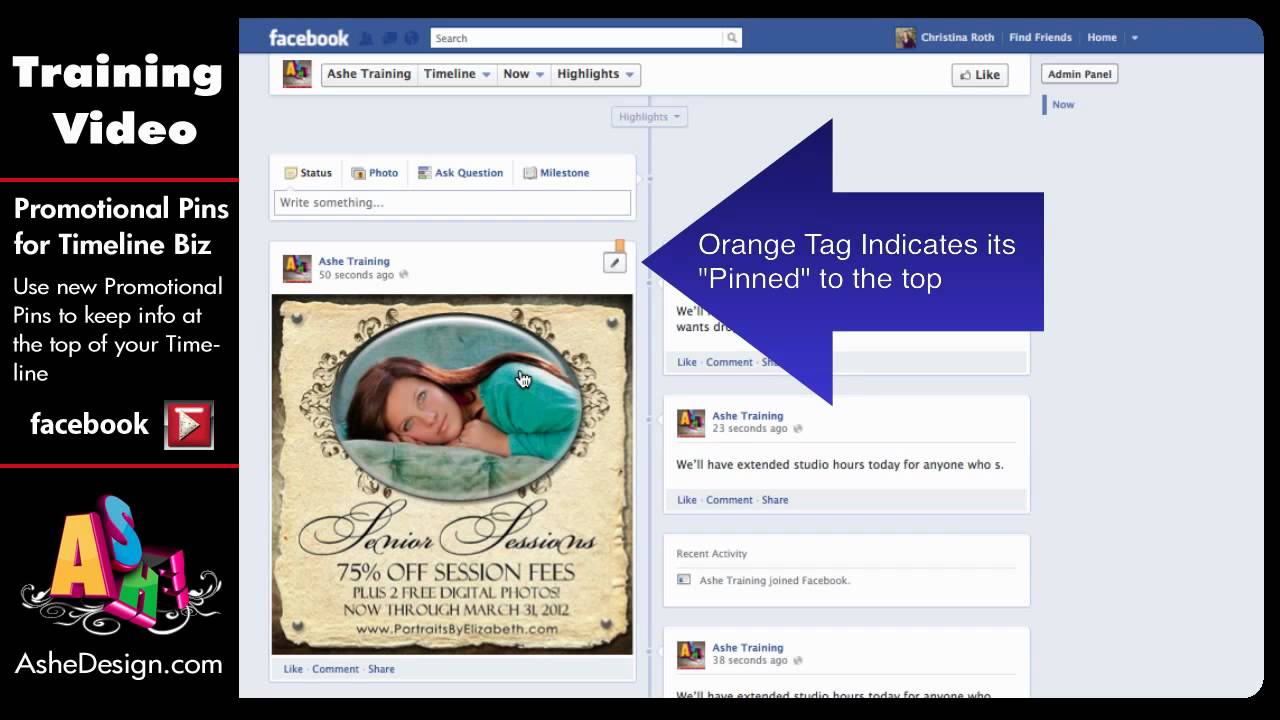
Task: Click Ashe Training name on 23 seconds ago post
Action: pyautogui.click(x=748, y=415)
